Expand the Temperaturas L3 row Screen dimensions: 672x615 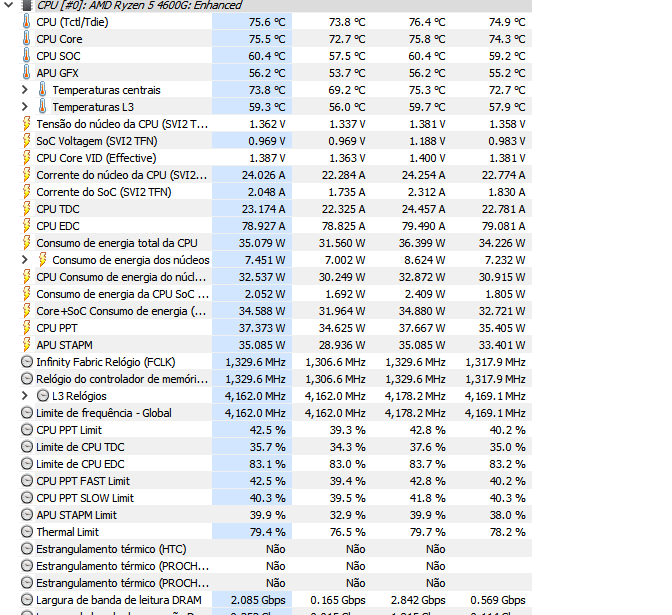[25, 107]
